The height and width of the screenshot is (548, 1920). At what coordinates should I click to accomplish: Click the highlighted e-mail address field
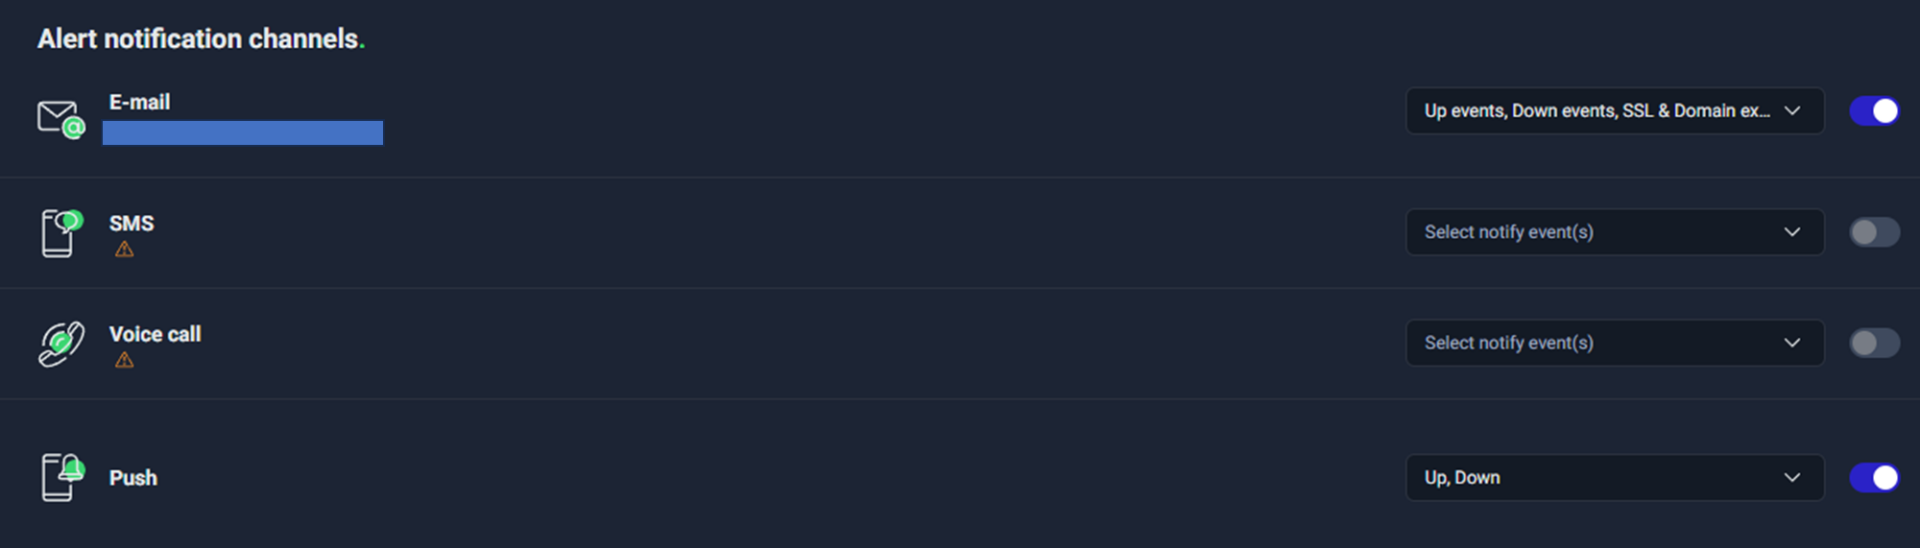pos(242,133)
